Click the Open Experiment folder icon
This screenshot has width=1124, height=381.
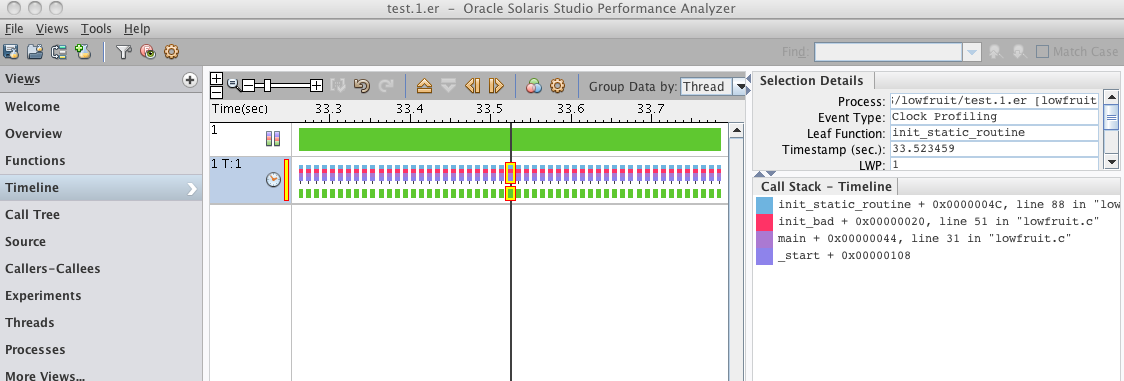(35, 52)
